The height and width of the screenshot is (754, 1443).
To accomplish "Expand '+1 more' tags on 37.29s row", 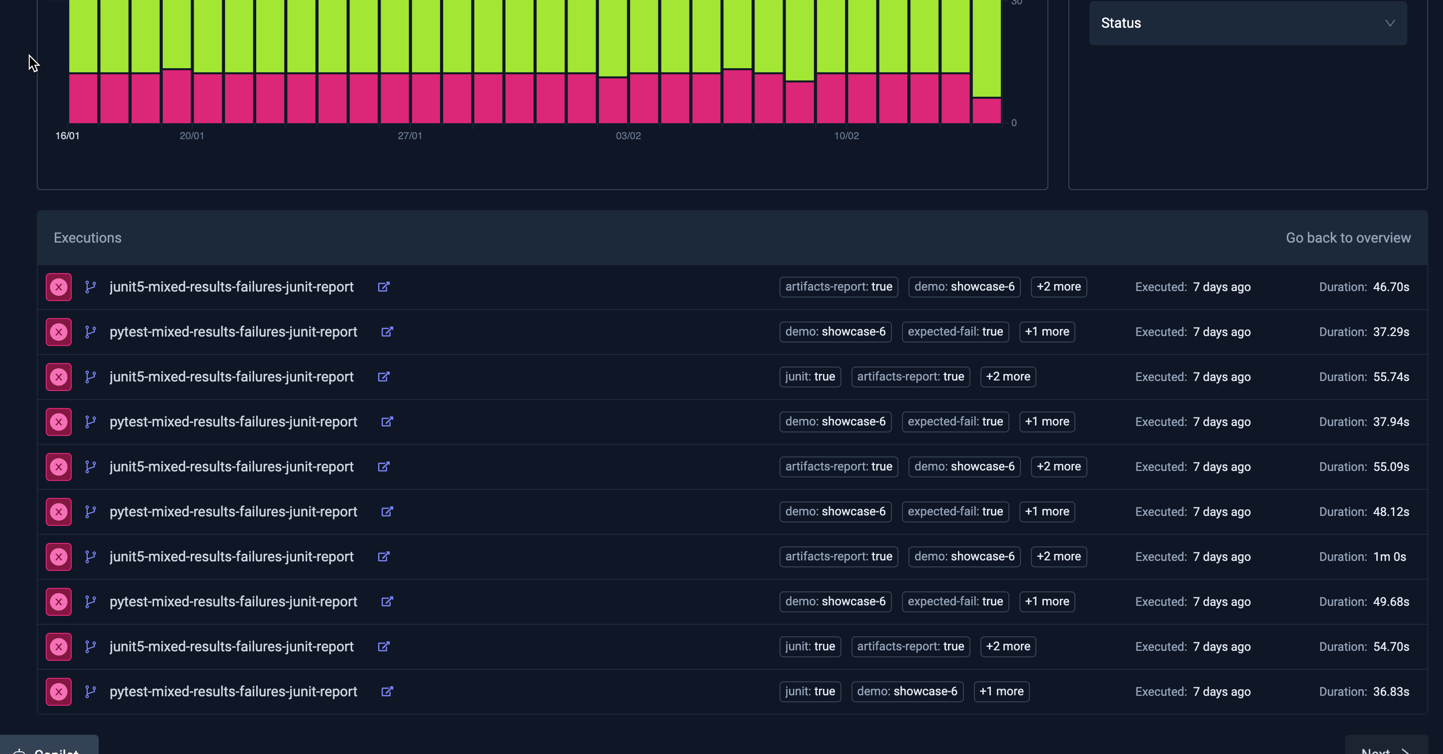I will click(1046, 332).
